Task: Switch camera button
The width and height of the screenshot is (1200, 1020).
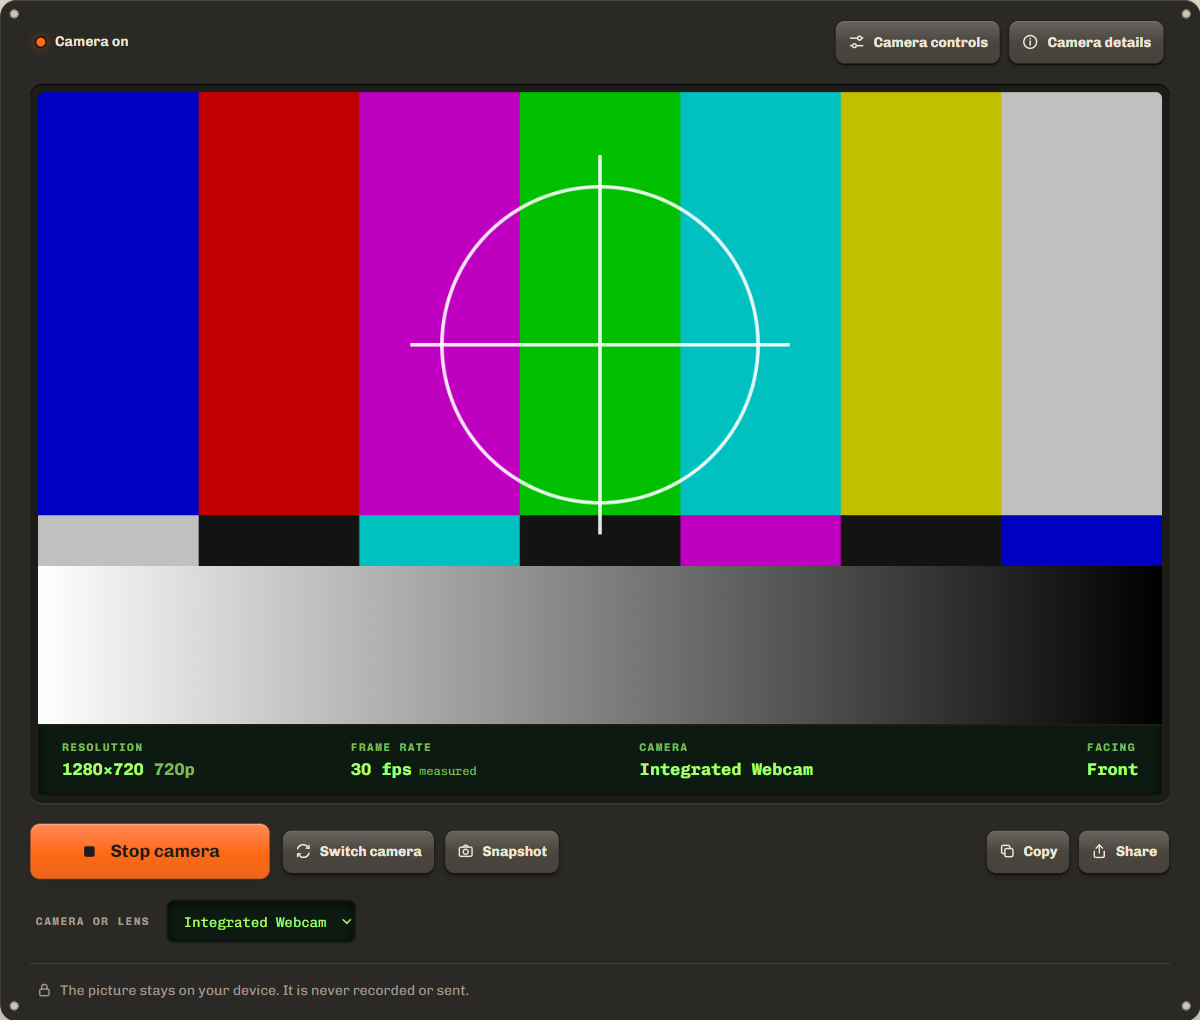Action: coord(358,852)
